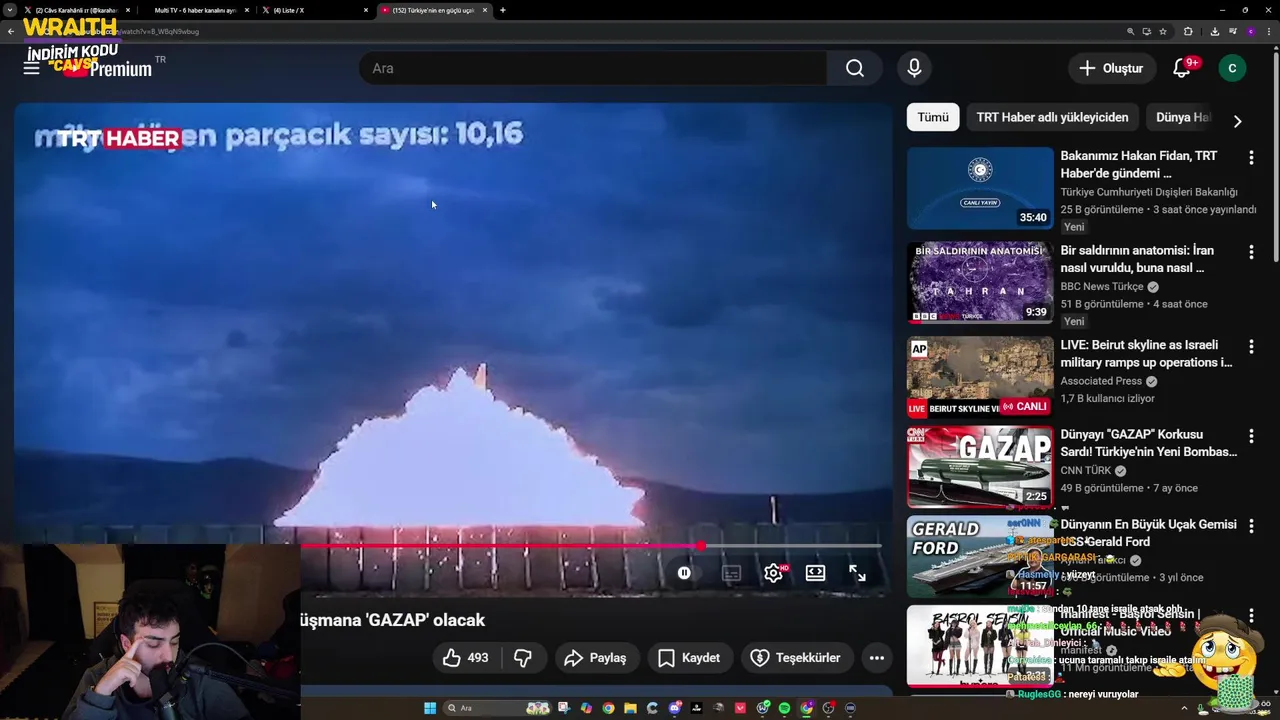This screenshot has width=1280, height=720.
Task: Click the search magnifier button
Action: click(854, 68)
